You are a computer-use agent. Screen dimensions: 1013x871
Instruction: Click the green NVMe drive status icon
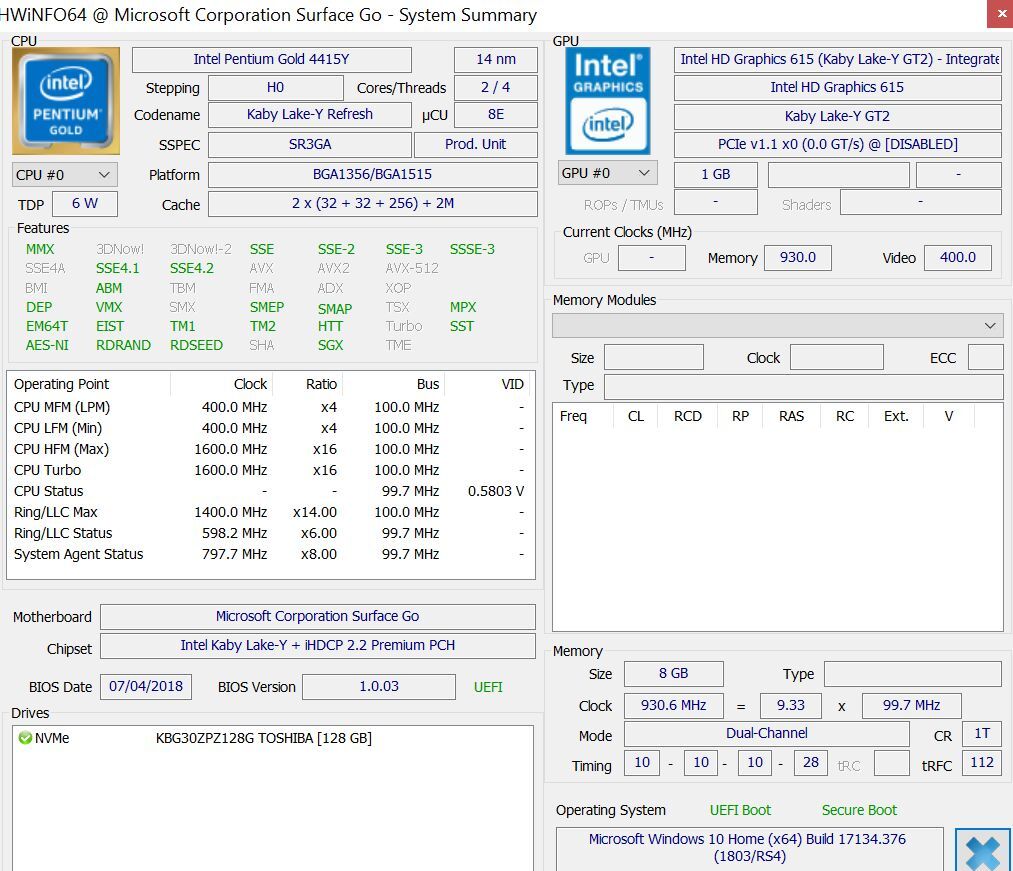pos(25,739)
